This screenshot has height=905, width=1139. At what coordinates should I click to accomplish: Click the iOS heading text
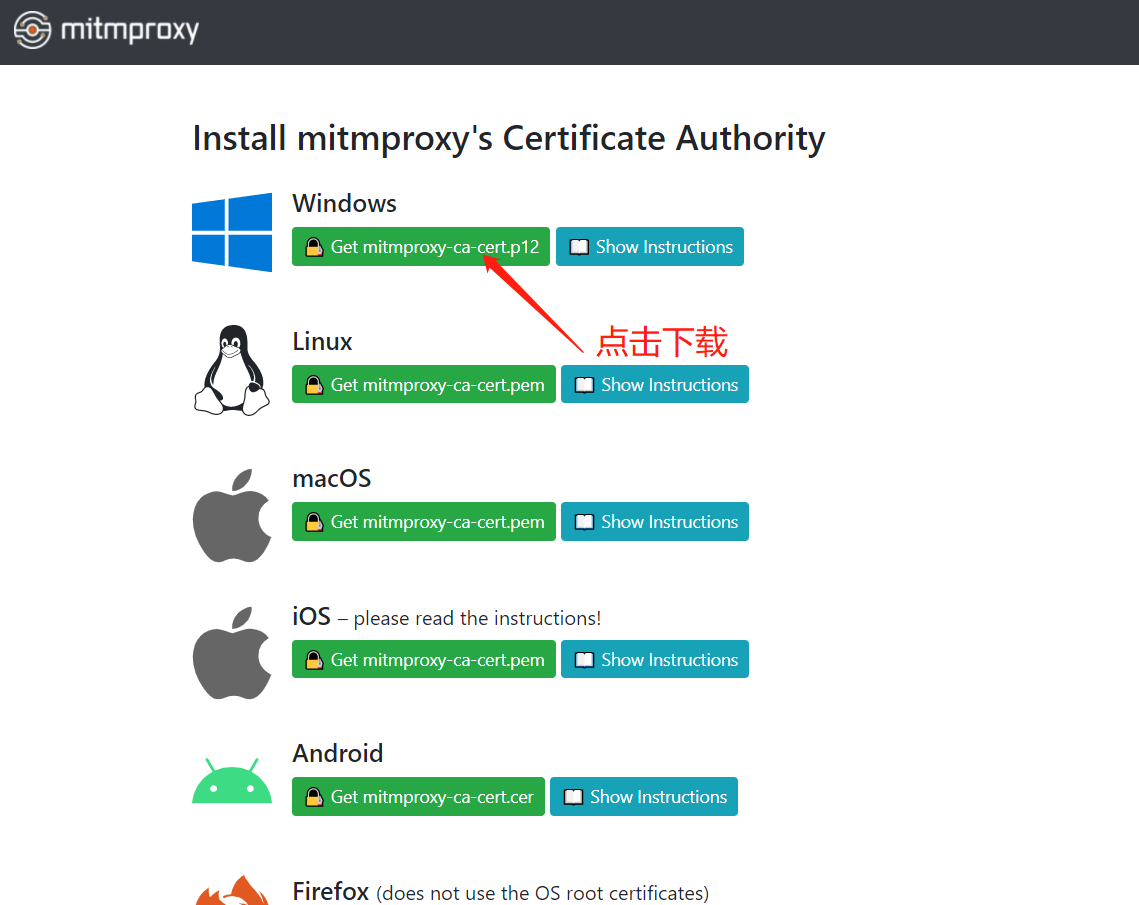(x=311, y=617)
